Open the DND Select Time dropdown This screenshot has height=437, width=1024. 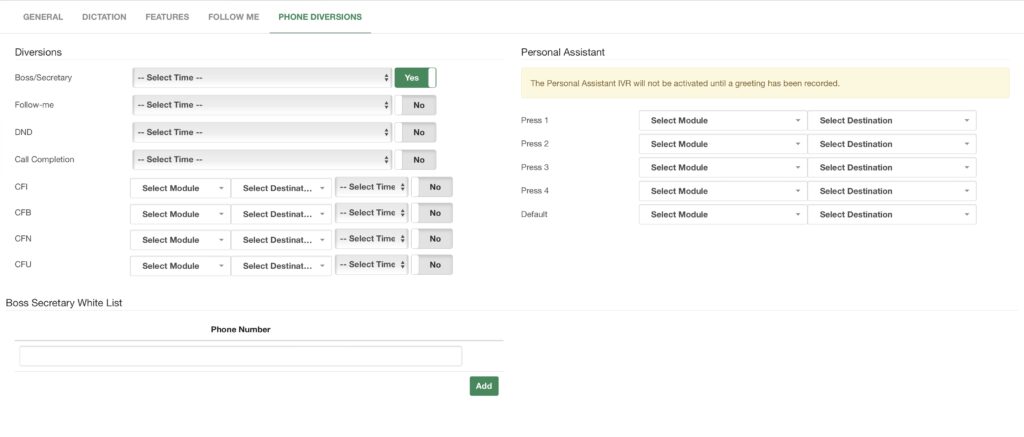(x=261, y=132)
